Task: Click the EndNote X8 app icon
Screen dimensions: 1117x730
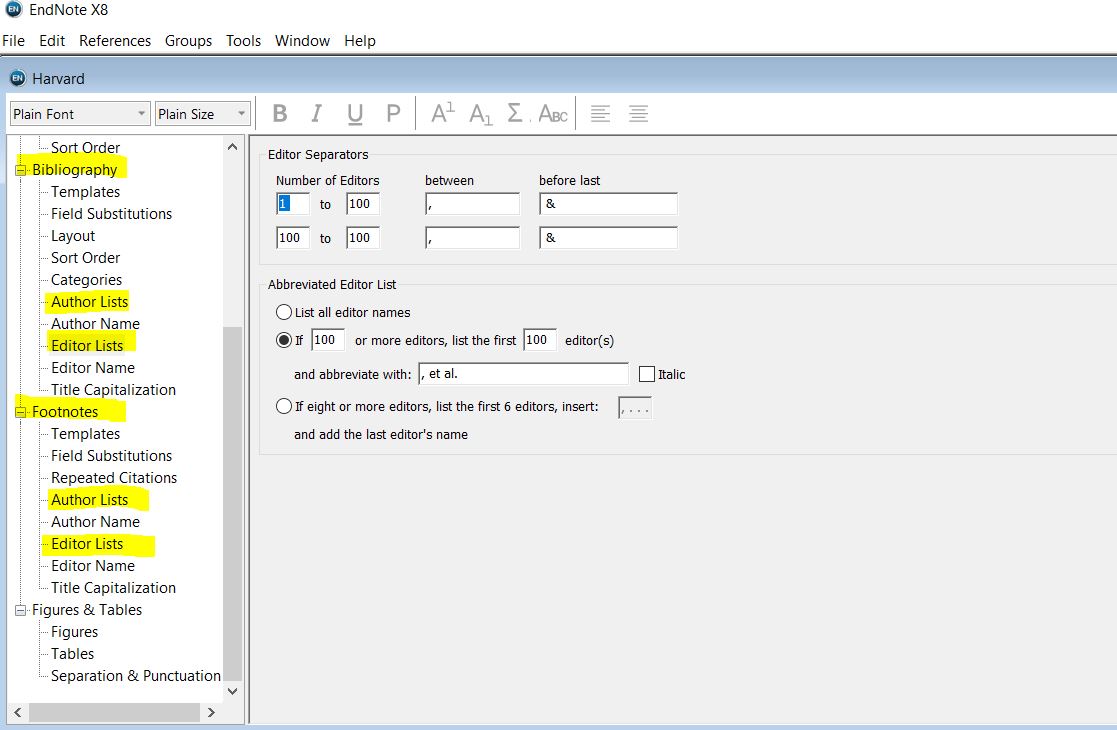Action: [13, 9]
